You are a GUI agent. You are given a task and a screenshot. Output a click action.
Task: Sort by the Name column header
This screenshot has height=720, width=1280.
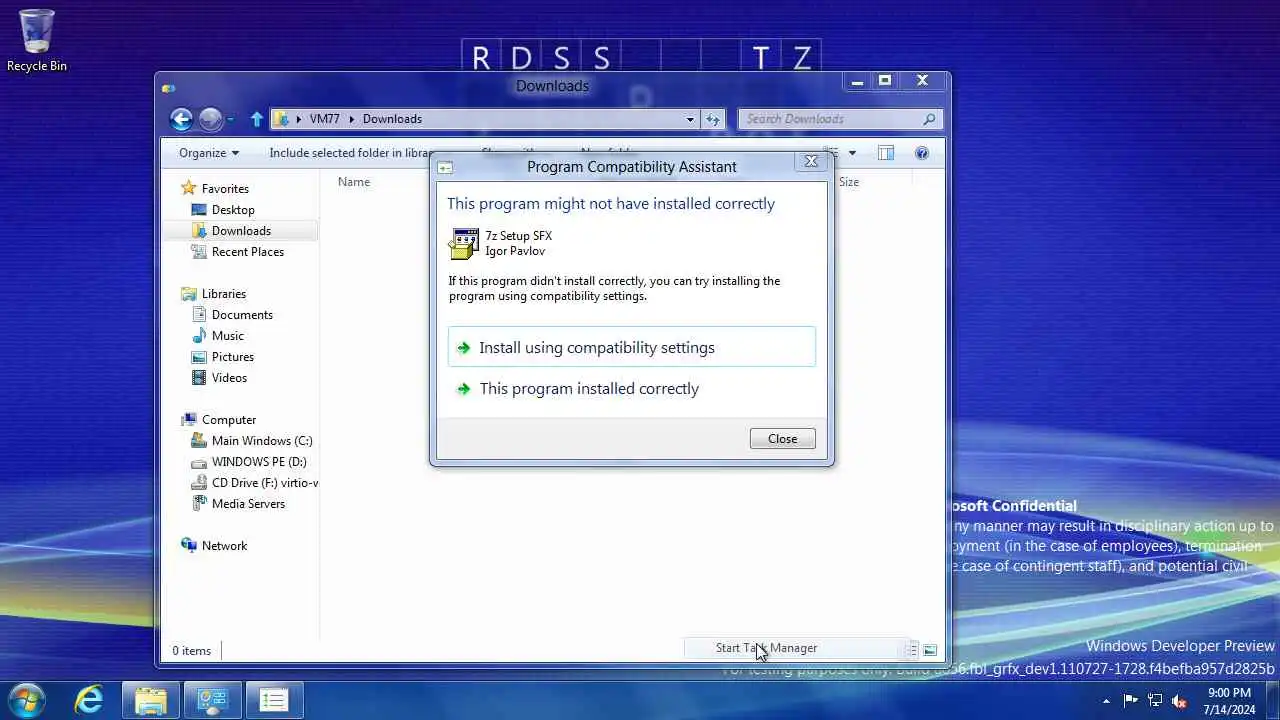click(354, 182)
